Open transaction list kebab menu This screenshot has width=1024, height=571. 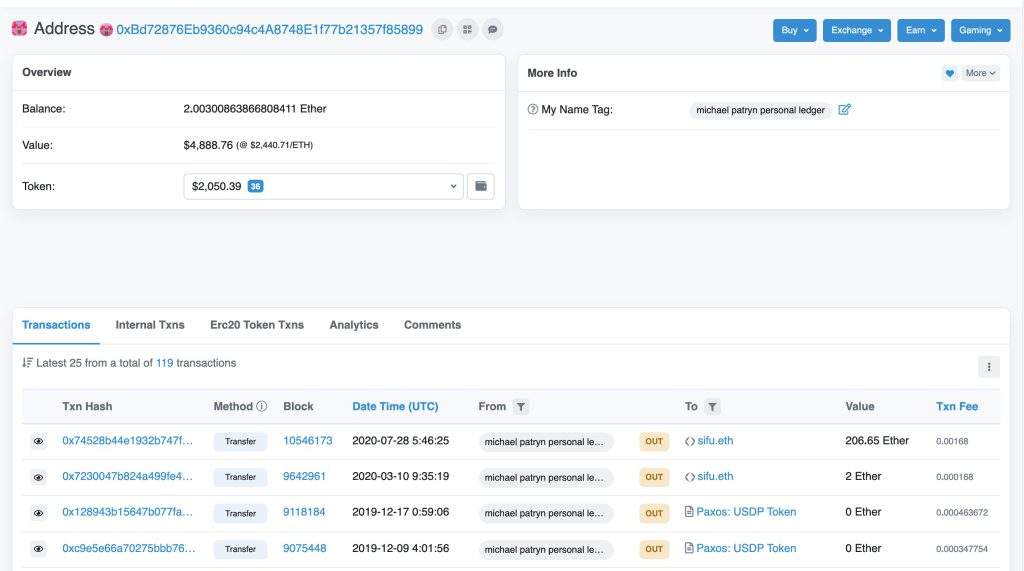pyautogui.click(x=989, y=367)
